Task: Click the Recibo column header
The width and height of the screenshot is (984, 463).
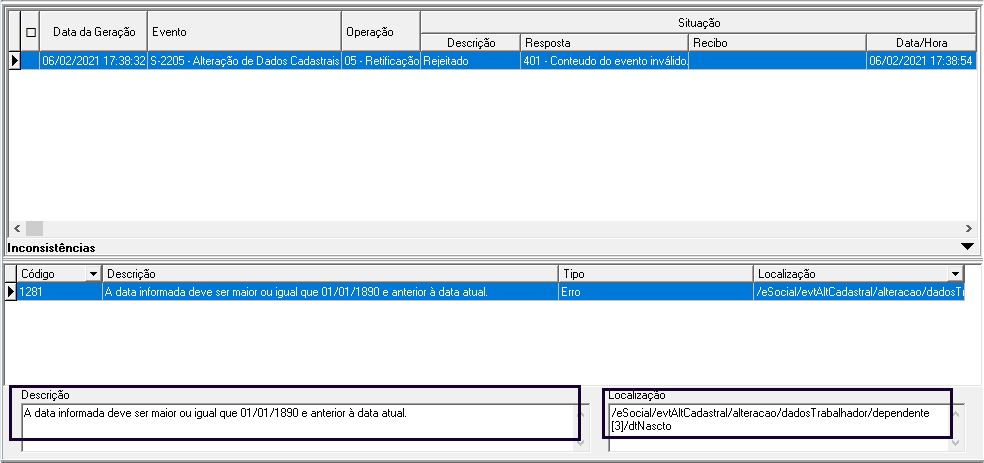Action: 777,43
